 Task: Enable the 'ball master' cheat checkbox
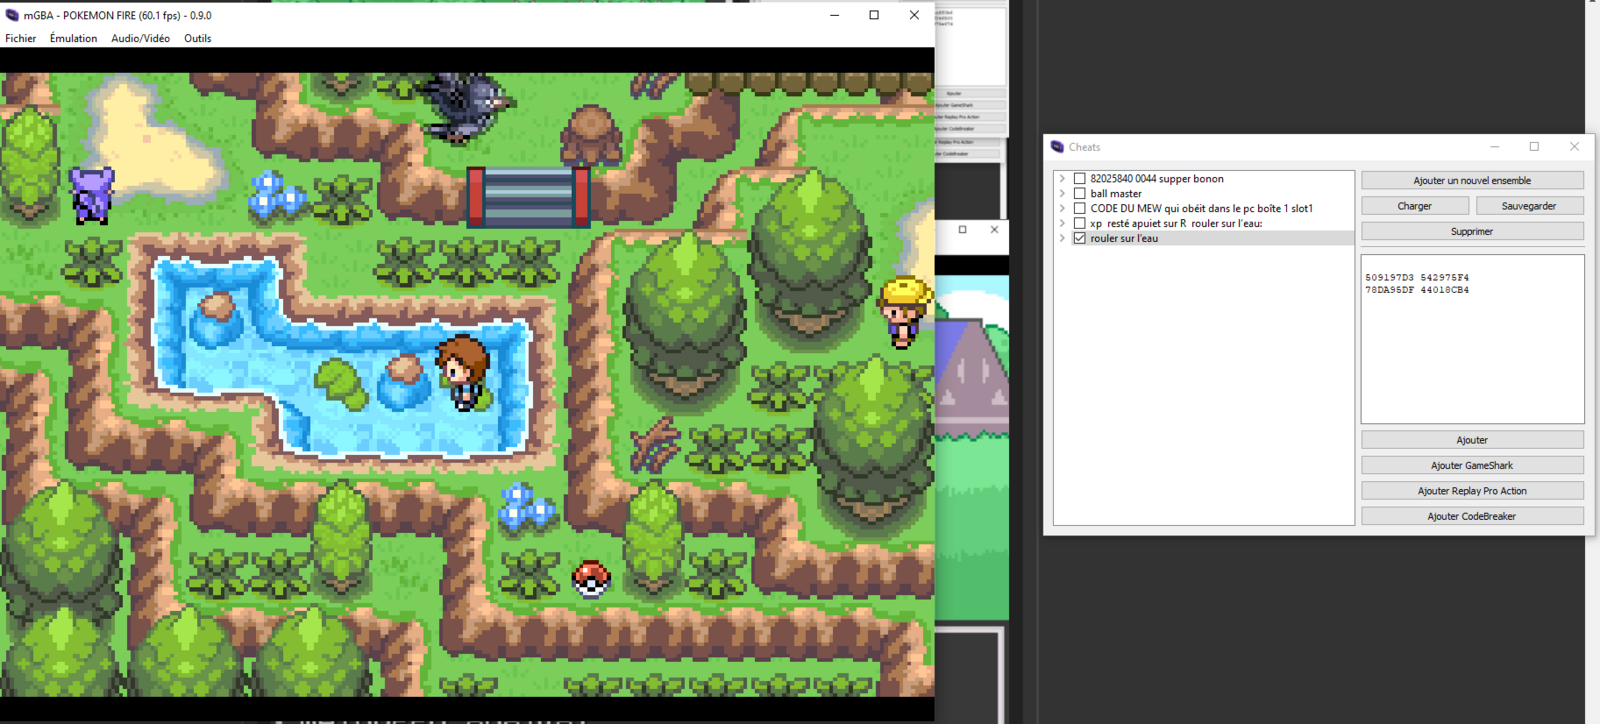pos(1079,194)
